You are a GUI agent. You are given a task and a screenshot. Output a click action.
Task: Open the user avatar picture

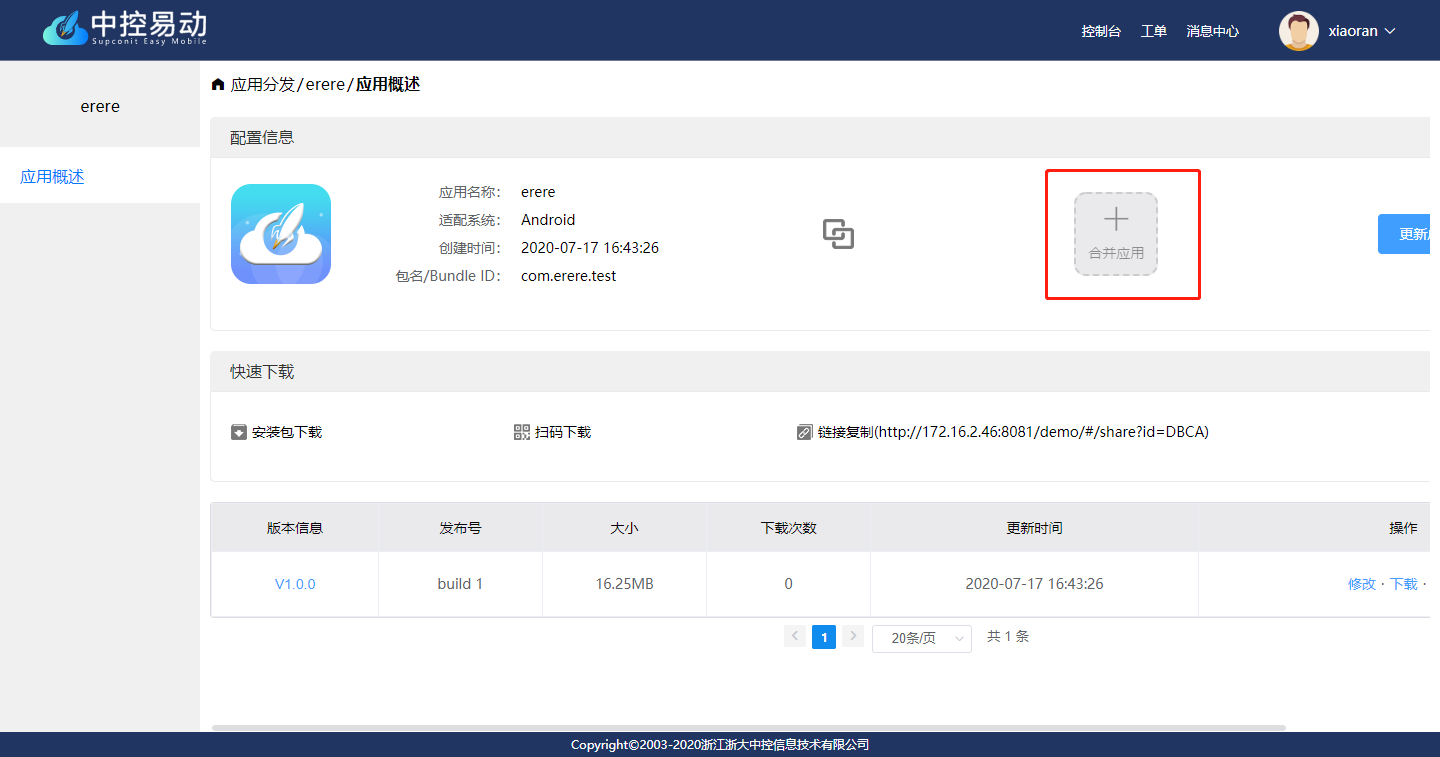pyautogui.click(x=1298, y=31)
